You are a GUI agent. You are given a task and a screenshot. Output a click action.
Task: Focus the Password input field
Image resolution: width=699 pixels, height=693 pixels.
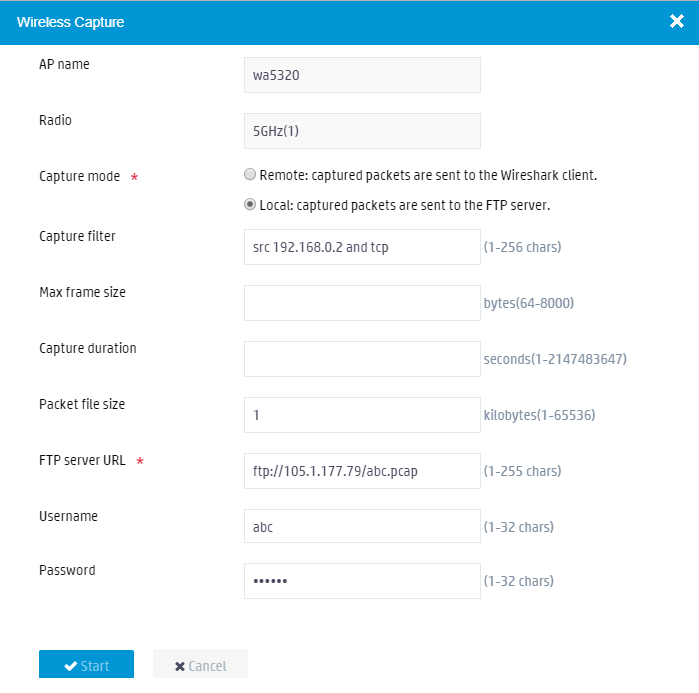(x=362, y=581)
